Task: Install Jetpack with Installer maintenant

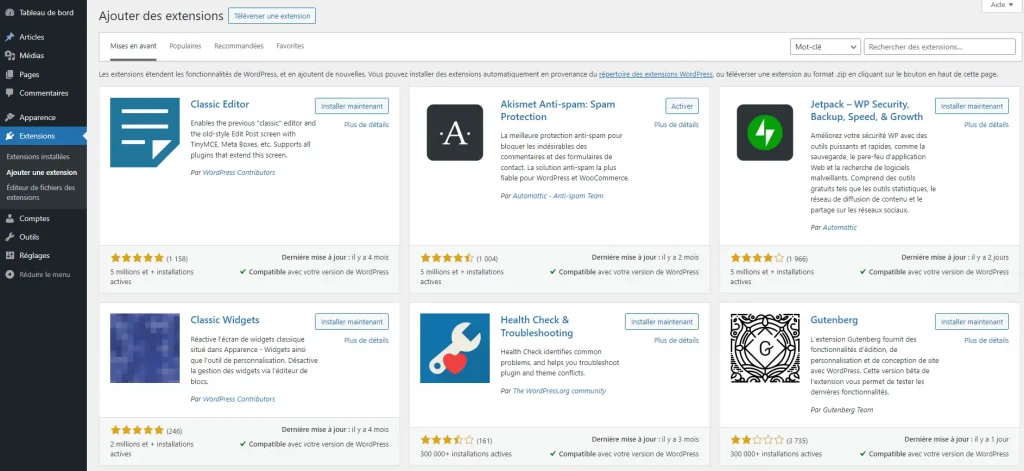Action: pyautogui.click(x=972, y=106)
